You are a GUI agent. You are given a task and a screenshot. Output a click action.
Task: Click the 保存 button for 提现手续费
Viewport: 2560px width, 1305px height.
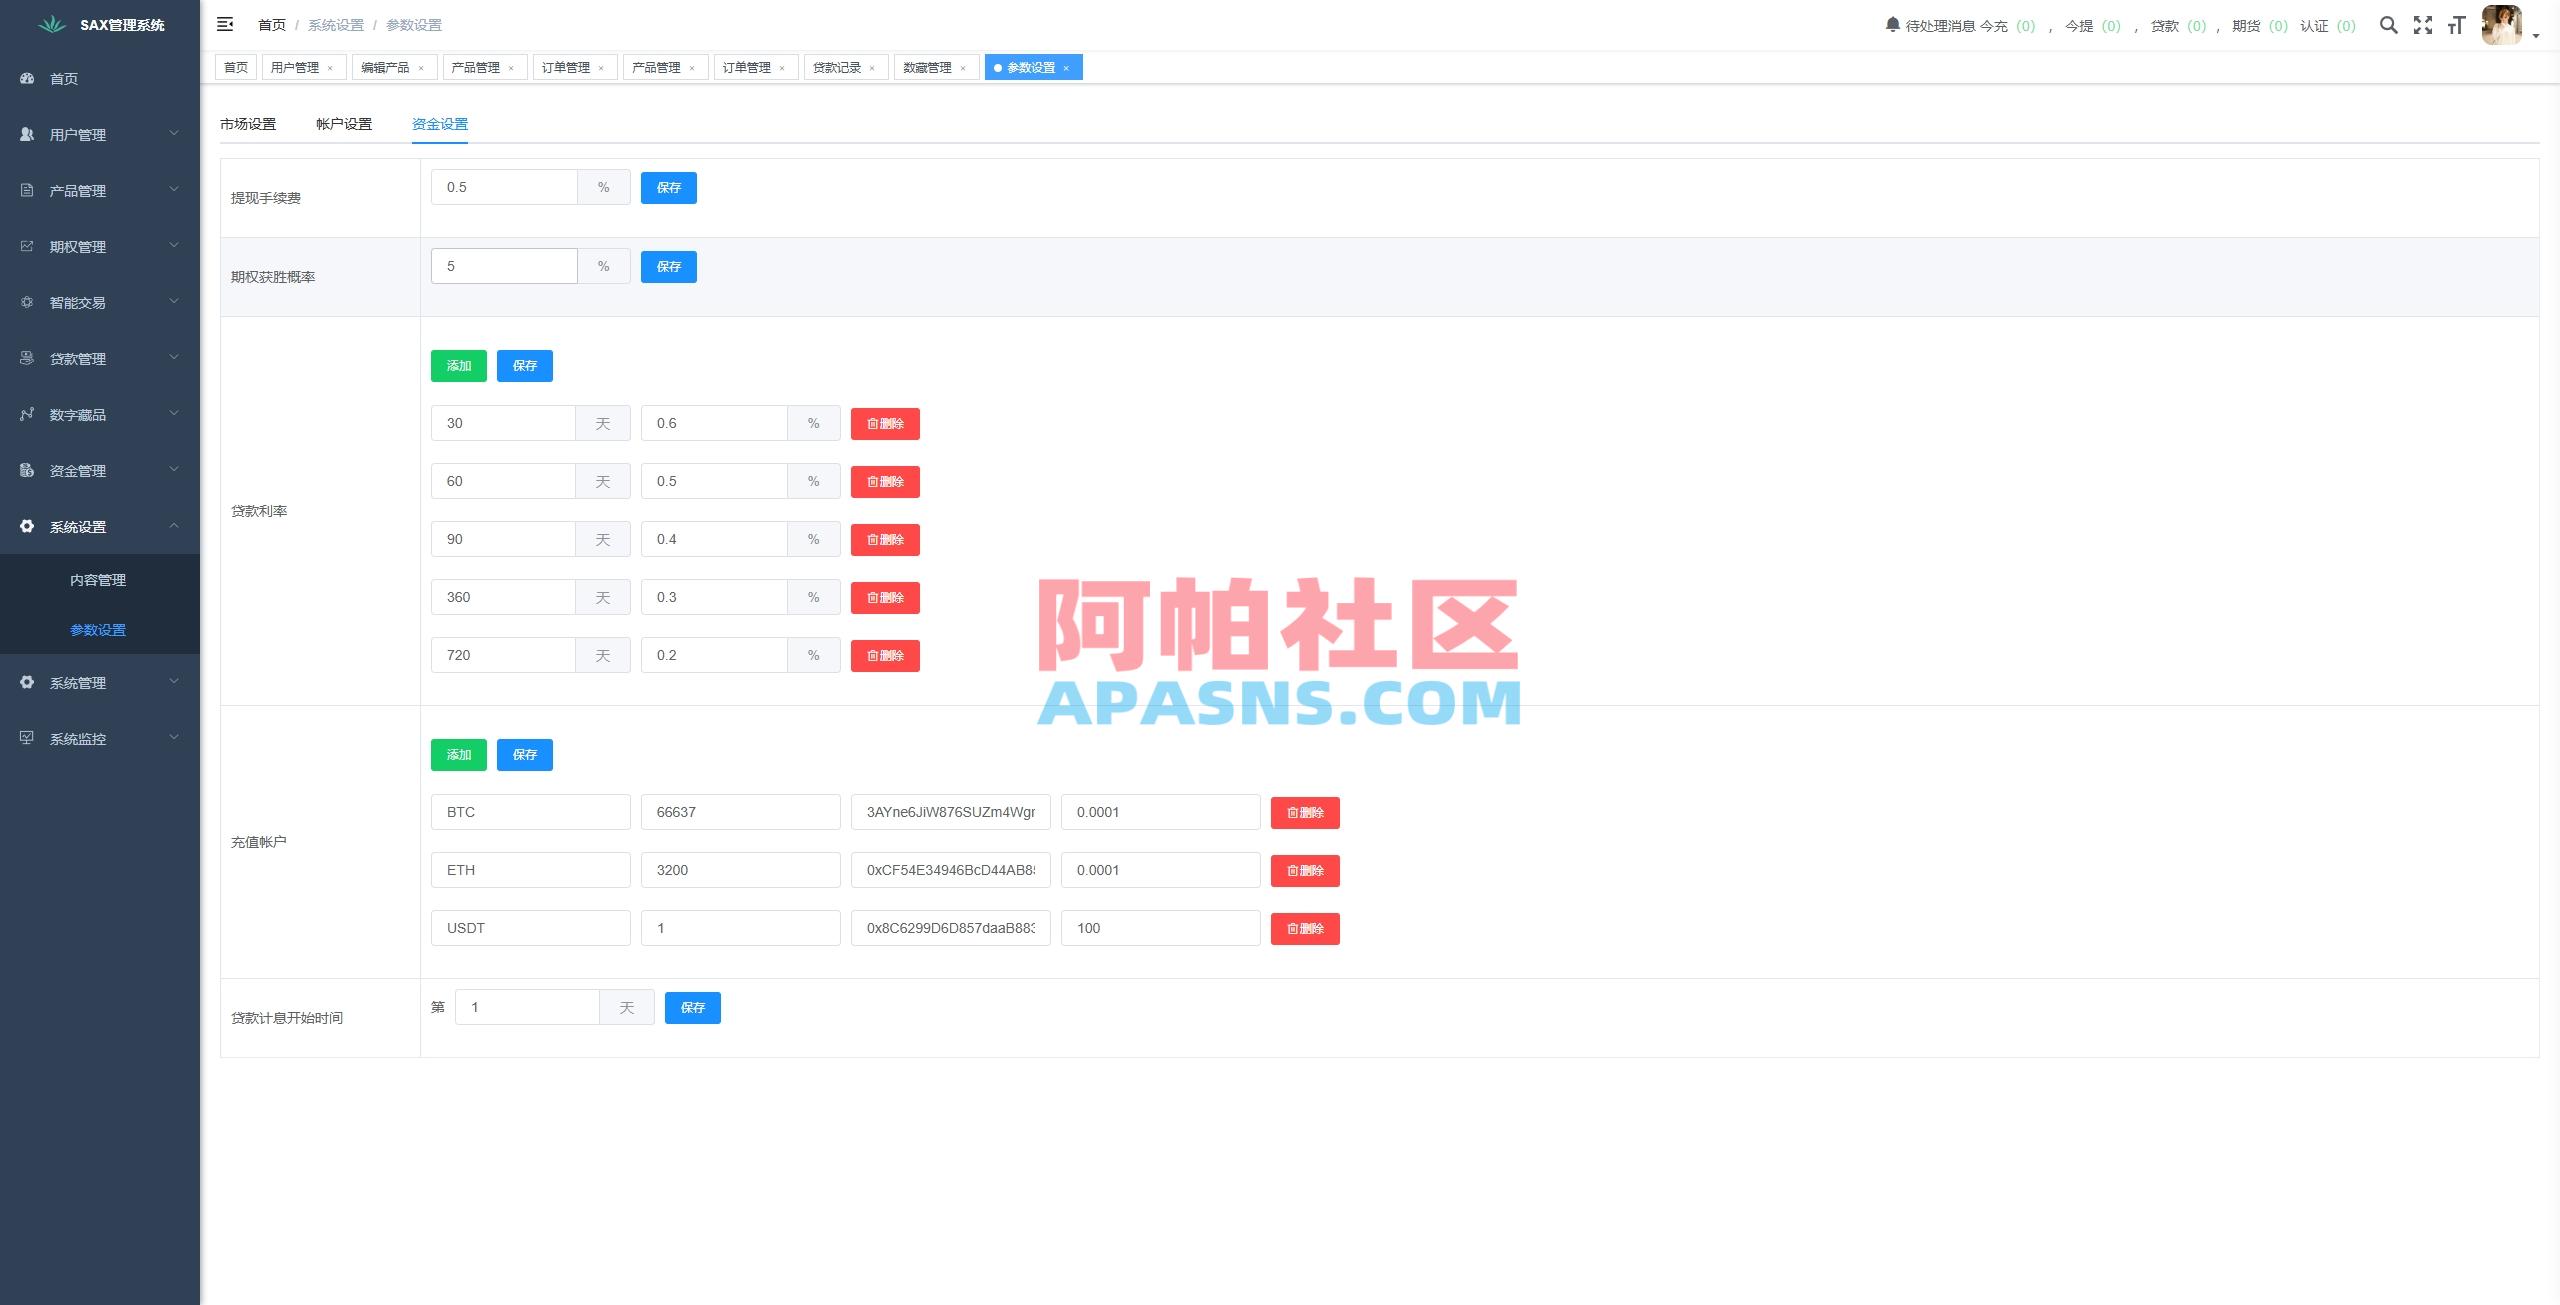[668, 187]
